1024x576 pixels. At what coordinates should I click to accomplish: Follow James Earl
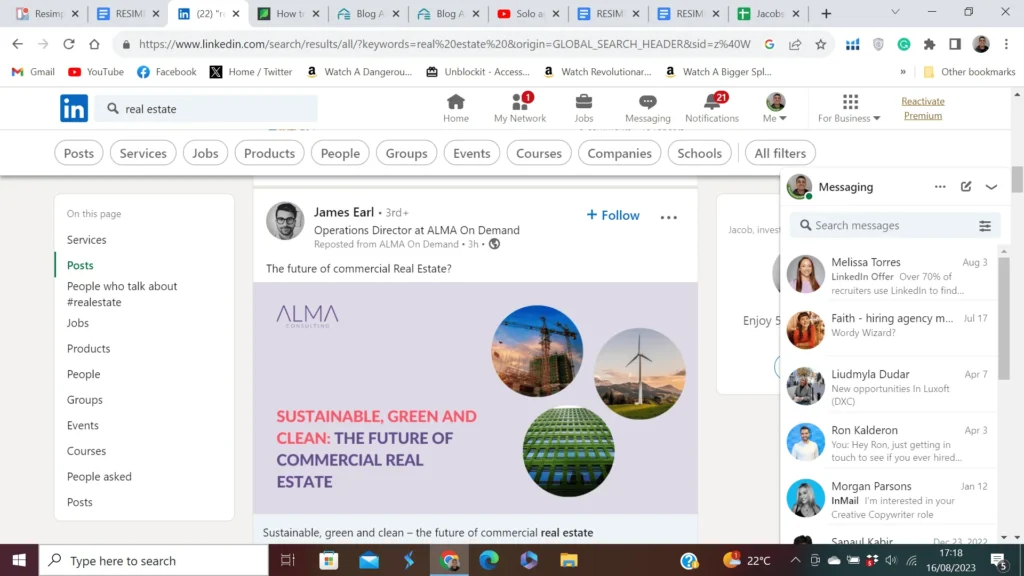pyautogui.click(x=613, y=216)
